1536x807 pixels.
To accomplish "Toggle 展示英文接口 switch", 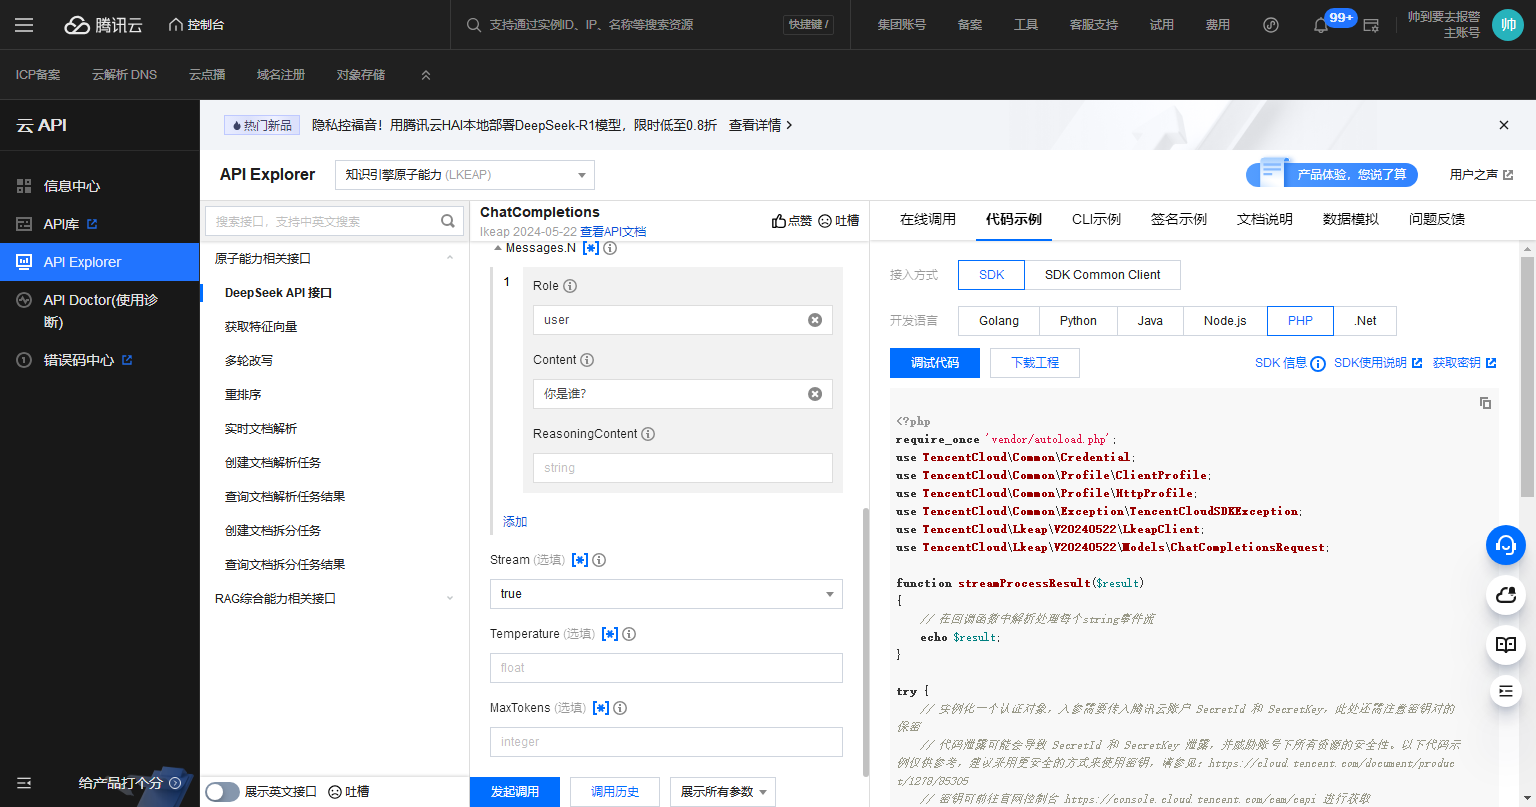I will (x=222, y=792).
